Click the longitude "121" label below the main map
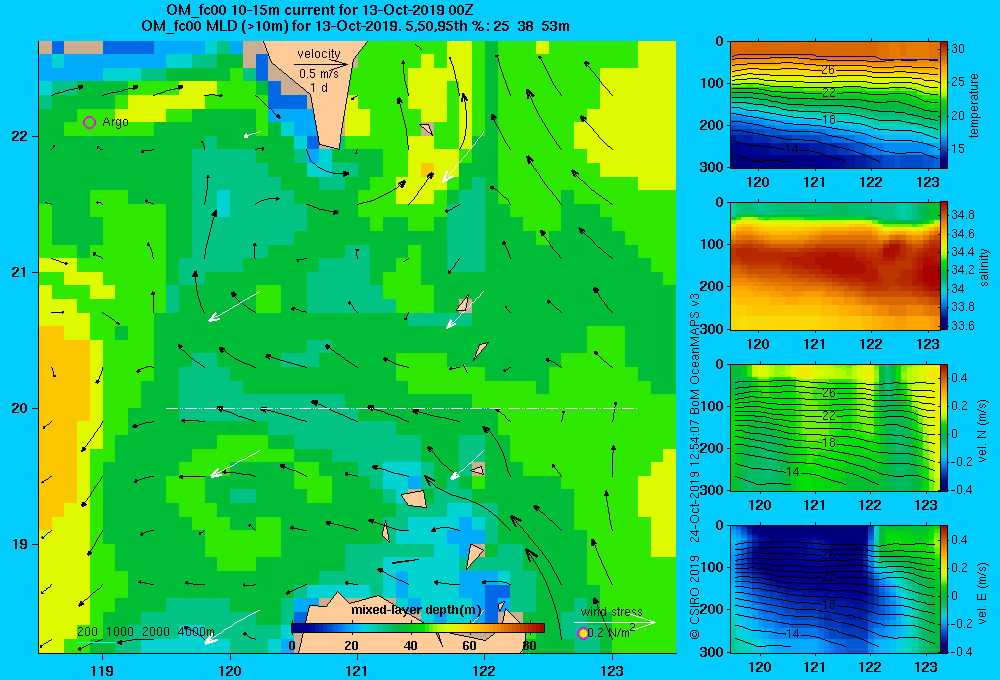Image resolution: width=1000 pixels, height=680 pixels. pyautogui.click(x=357, y=670)
